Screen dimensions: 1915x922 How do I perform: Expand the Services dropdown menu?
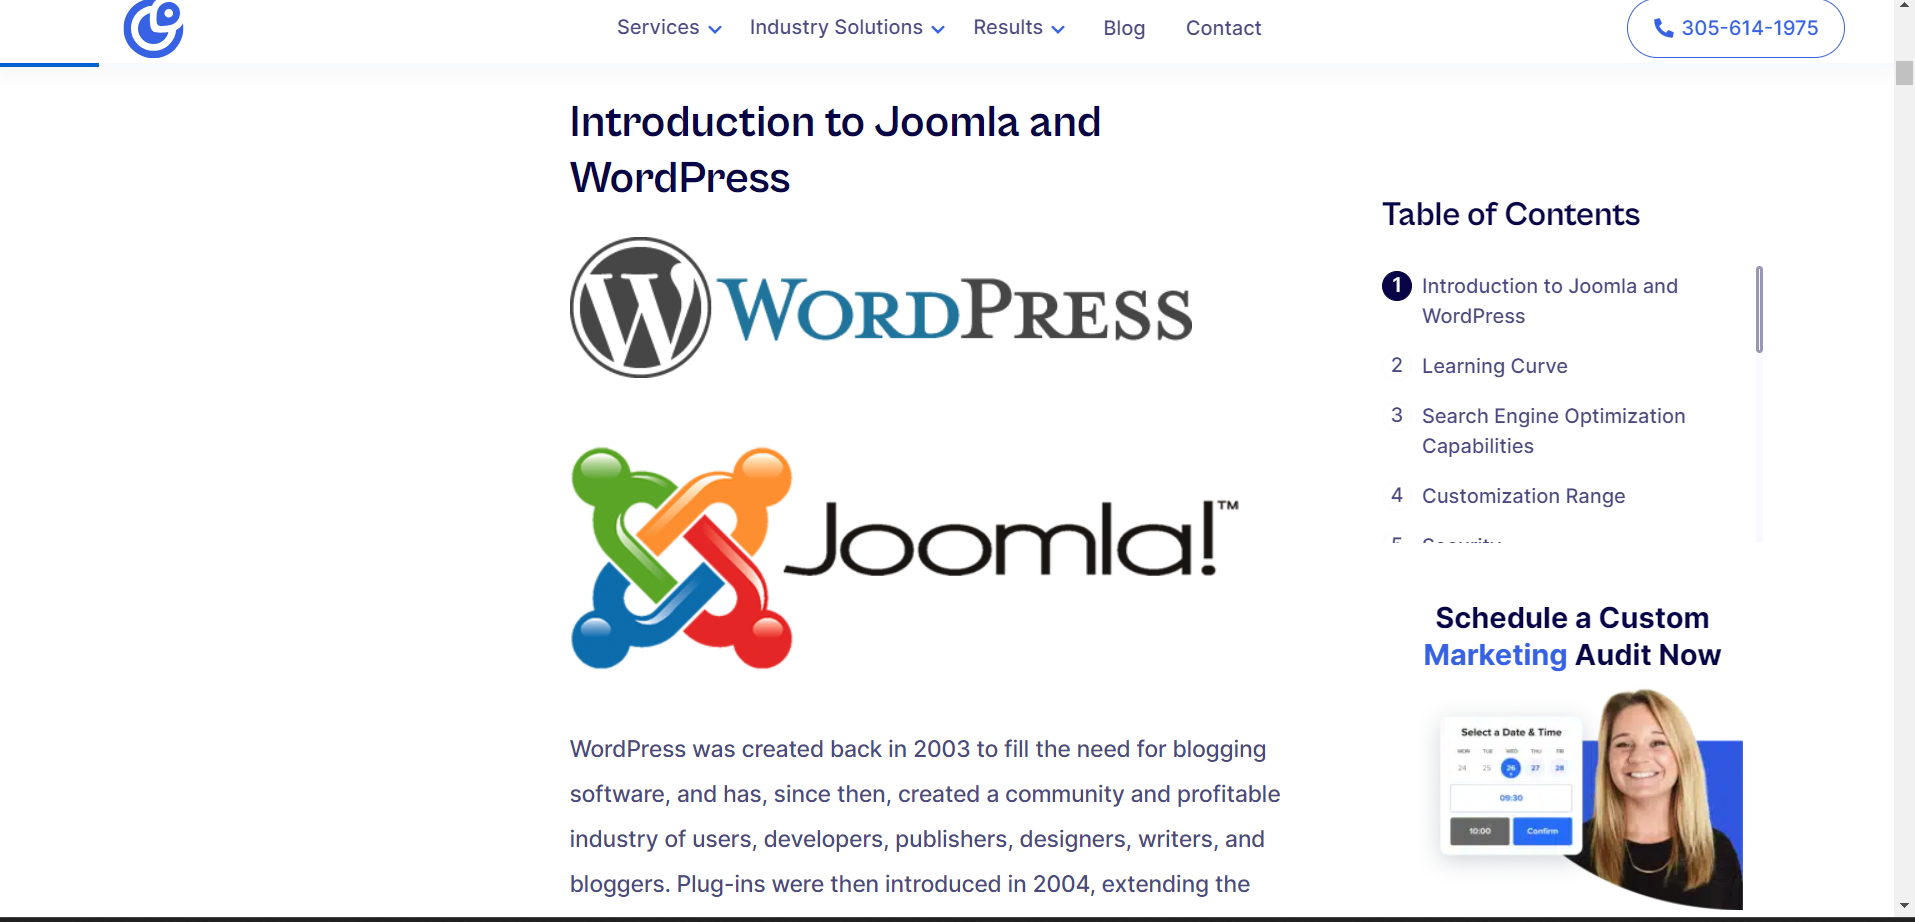pos(669,28)
